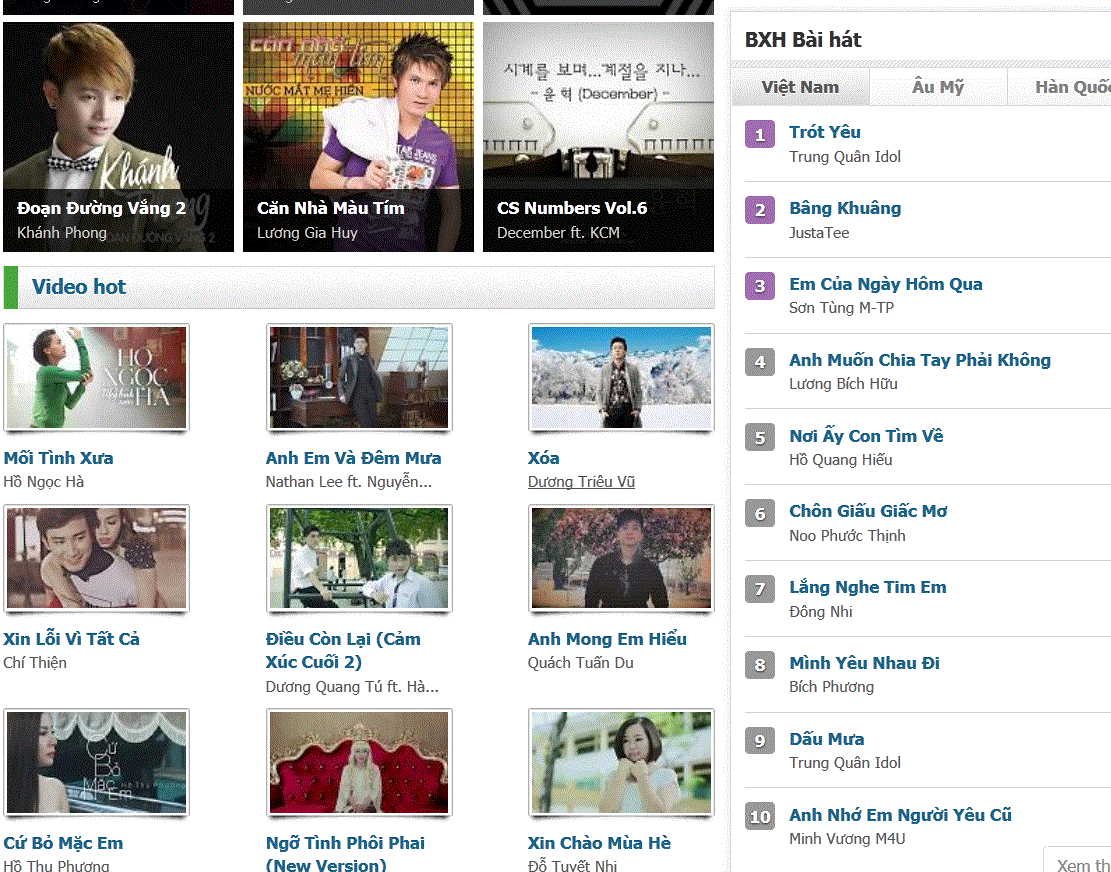Viewport: 1111px width, 872px height.
Task: Open Đoạn Đường Vắng 2 album cover
Action: click(x=118, y=137)
